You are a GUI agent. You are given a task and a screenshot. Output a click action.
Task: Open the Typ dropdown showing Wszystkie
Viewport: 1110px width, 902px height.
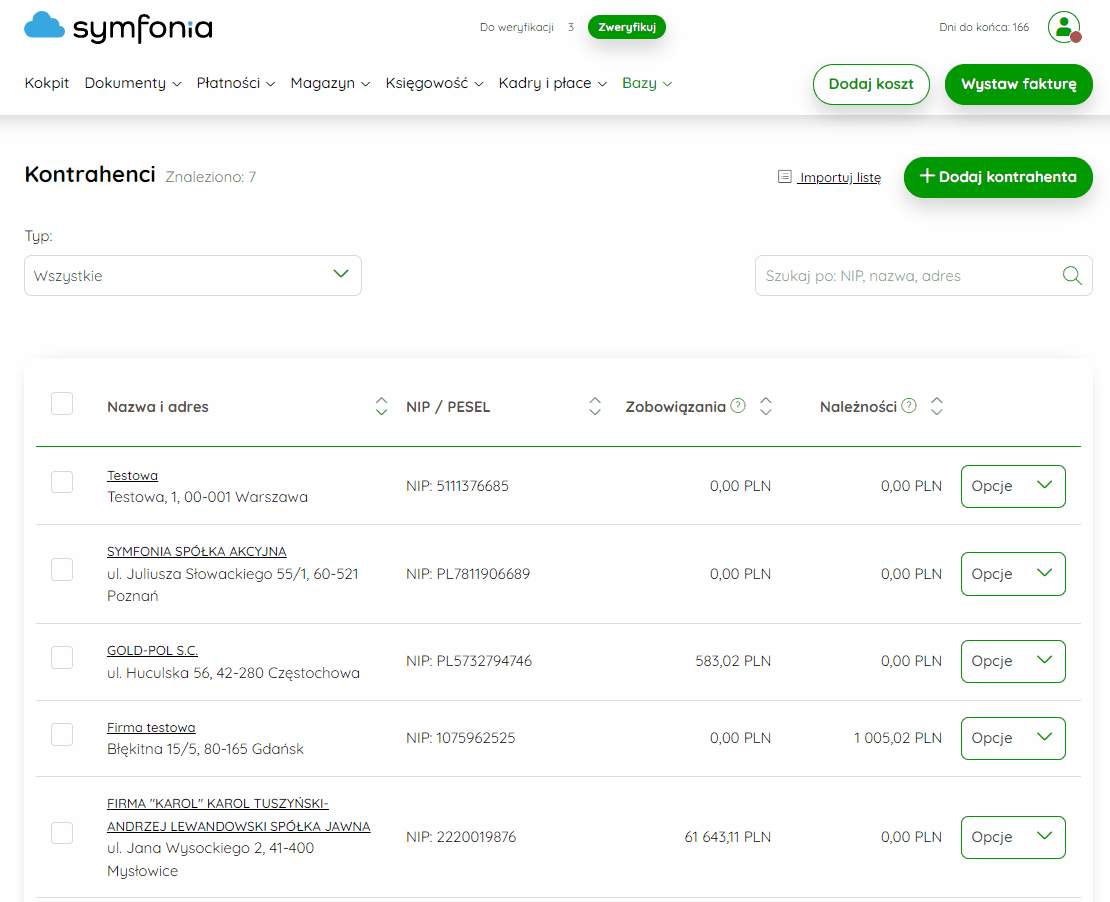(x=193, y=275)
